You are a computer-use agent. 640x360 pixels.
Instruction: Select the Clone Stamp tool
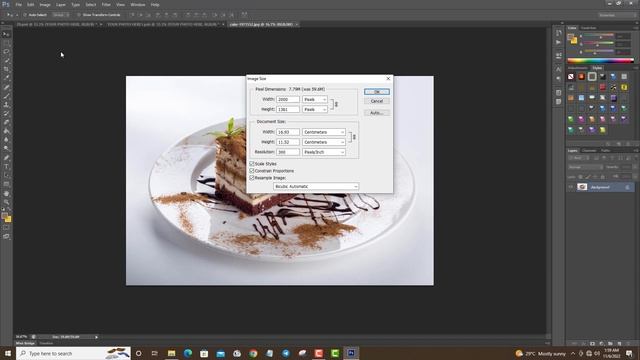tap(6, 105)
